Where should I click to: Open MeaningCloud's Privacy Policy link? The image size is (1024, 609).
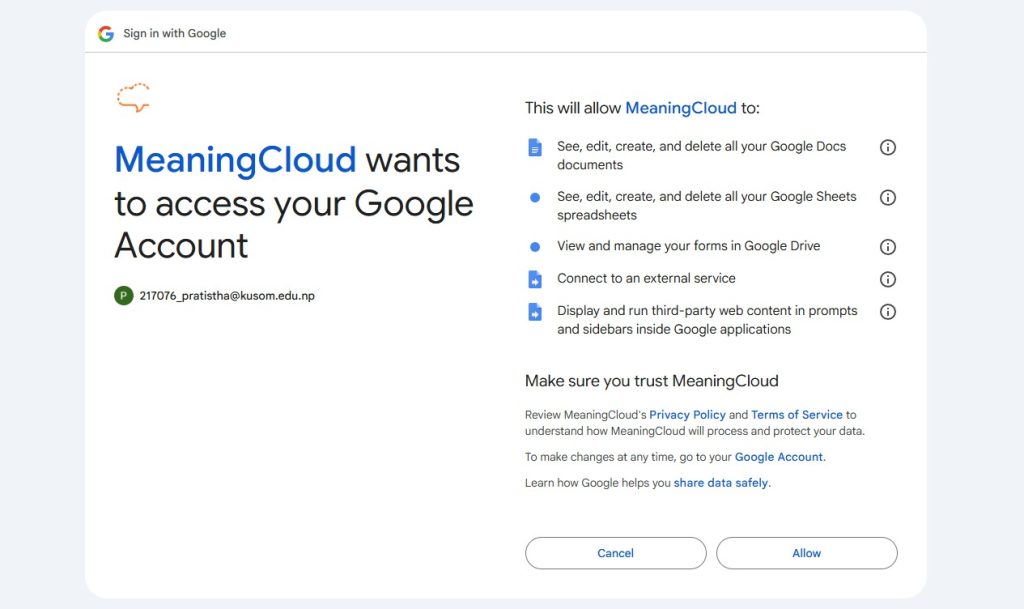(687, 414)
